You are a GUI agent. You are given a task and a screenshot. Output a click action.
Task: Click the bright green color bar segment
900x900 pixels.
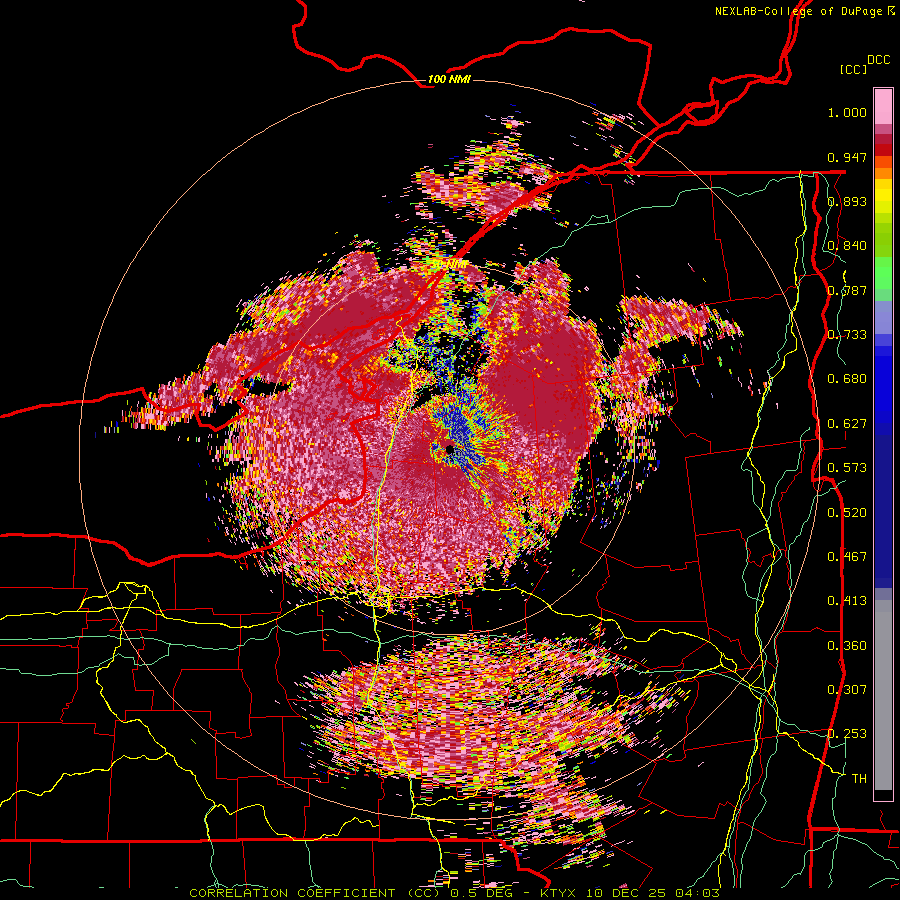883,273
